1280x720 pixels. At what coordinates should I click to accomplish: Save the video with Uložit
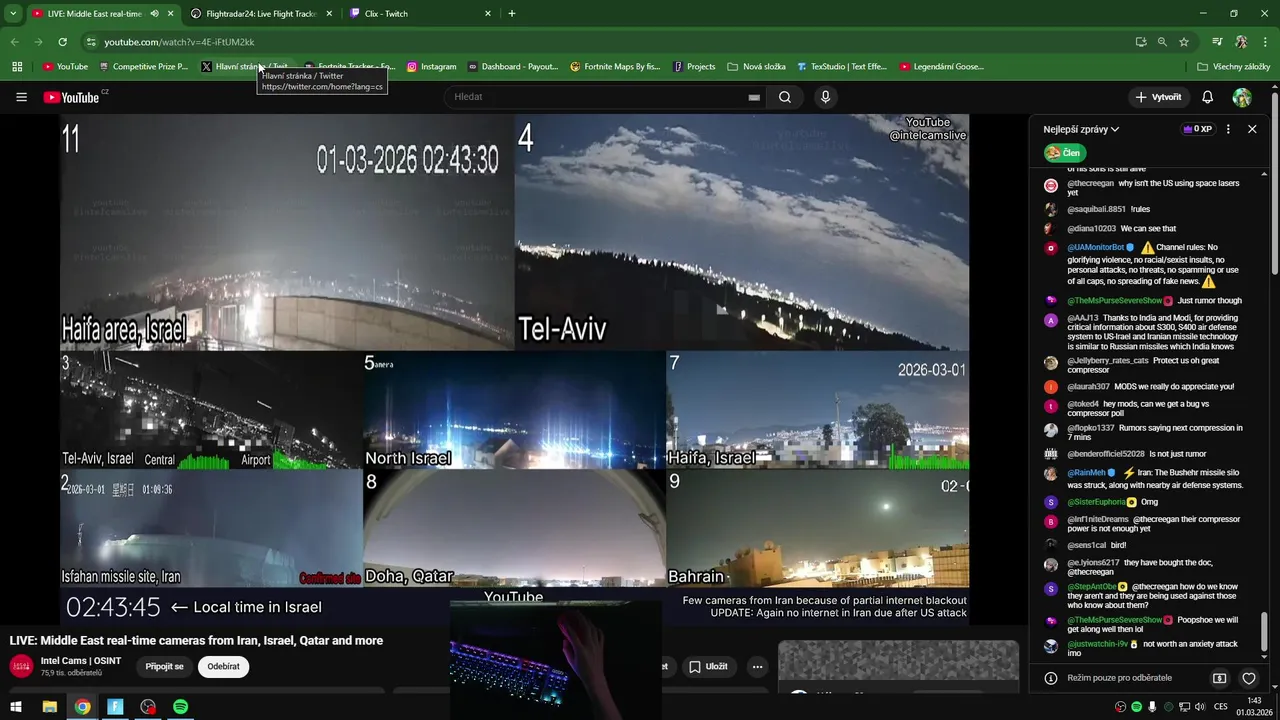(x=708, y=666)
